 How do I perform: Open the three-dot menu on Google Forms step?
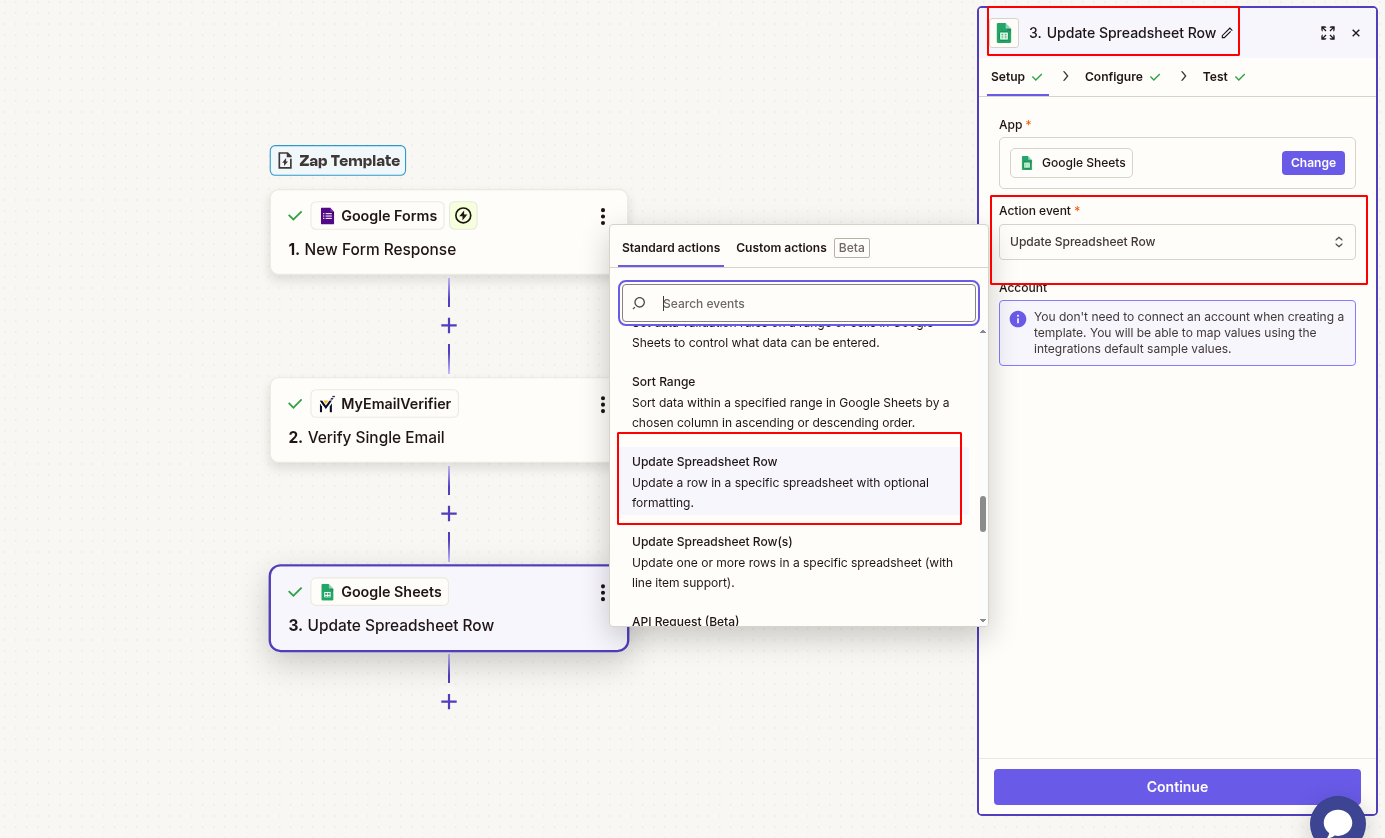pyautogui.click(x=602, y=215)
